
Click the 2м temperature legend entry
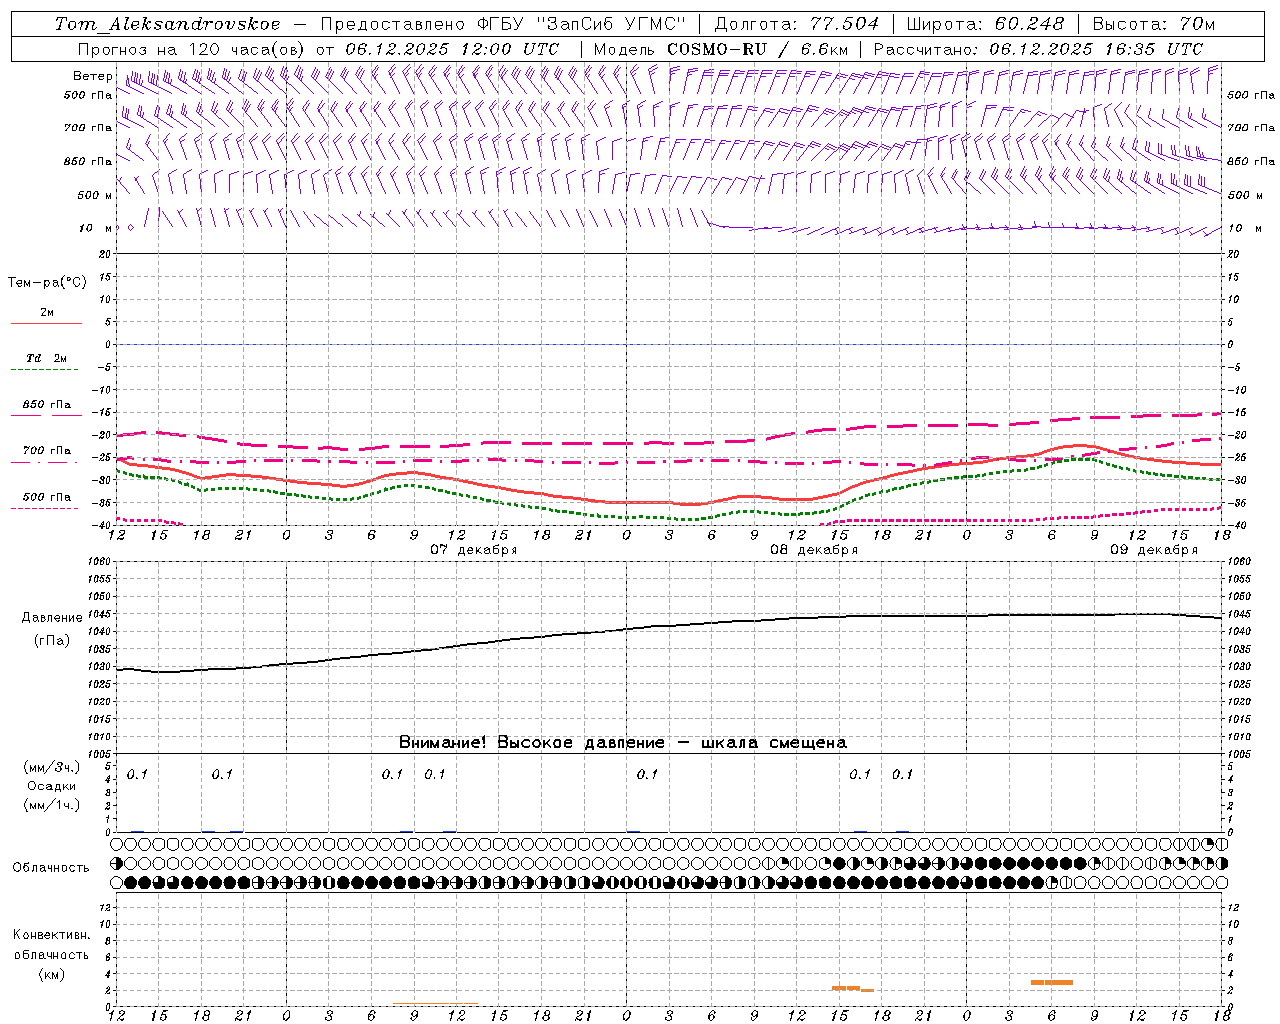[47, 313]
